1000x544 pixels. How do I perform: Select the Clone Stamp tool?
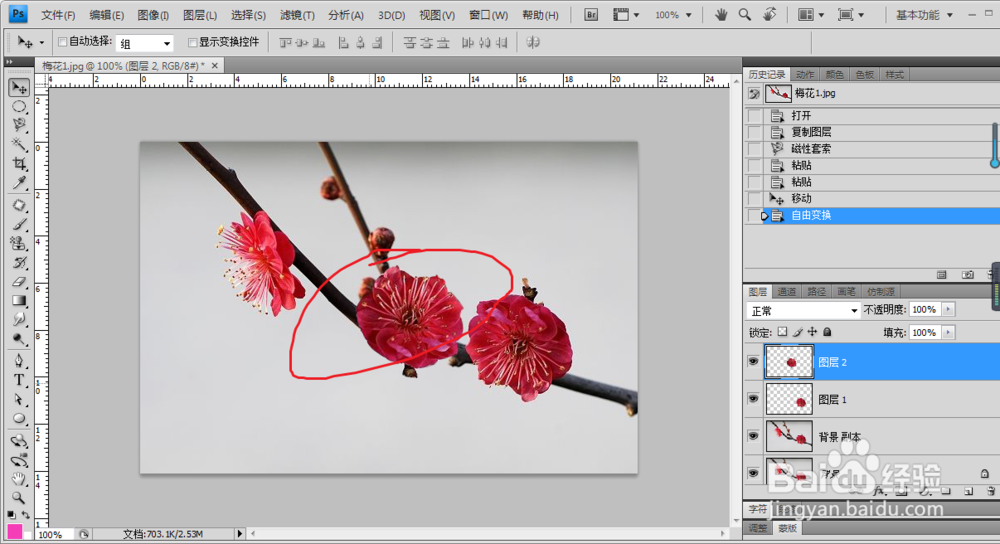[x=19, y=244]
